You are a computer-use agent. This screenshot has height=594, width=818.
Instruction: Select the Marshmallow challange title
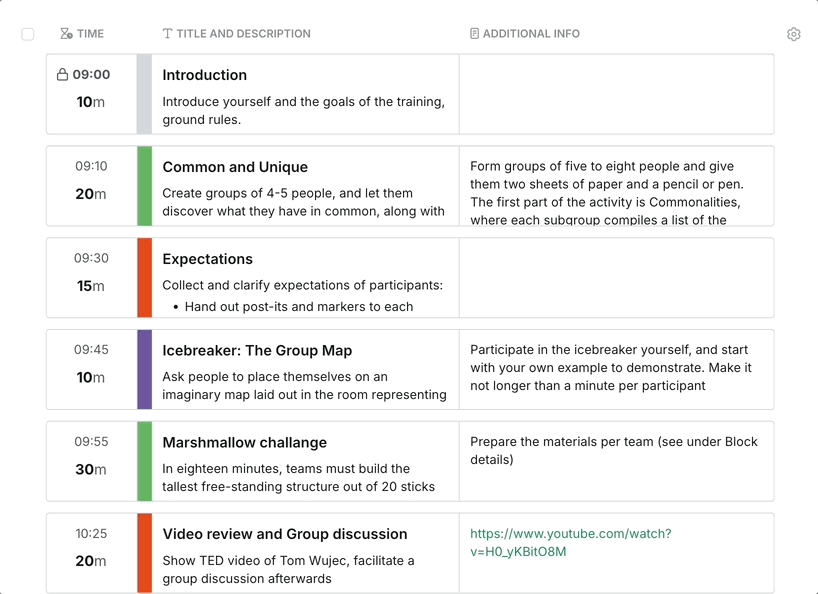pos(244,443)
